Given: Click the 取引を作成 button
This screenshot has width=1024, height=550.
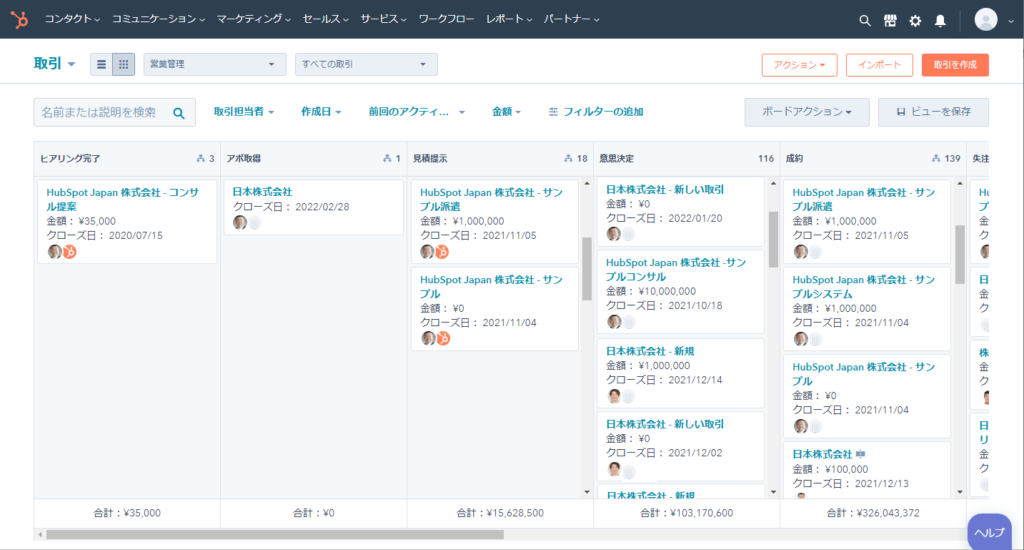Looking at the screenshot, I should (954, 65).
